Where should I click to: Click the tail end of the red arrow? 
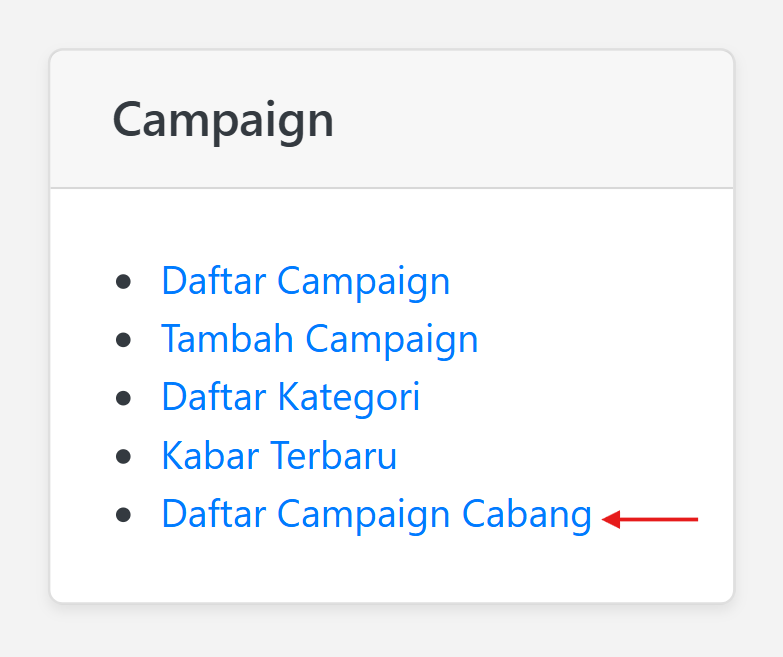692,519
